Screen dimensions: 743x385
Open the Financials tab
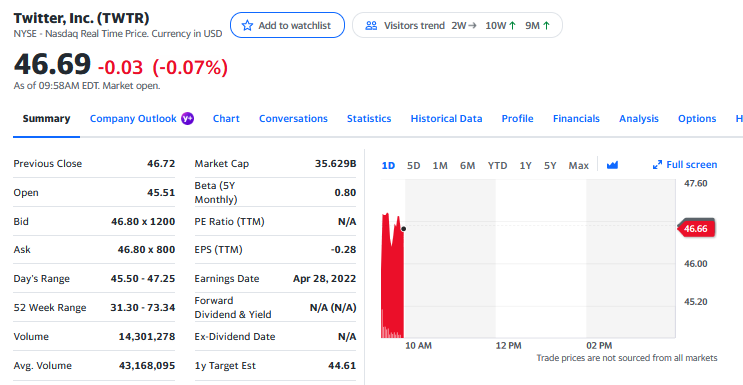[576, 119]
